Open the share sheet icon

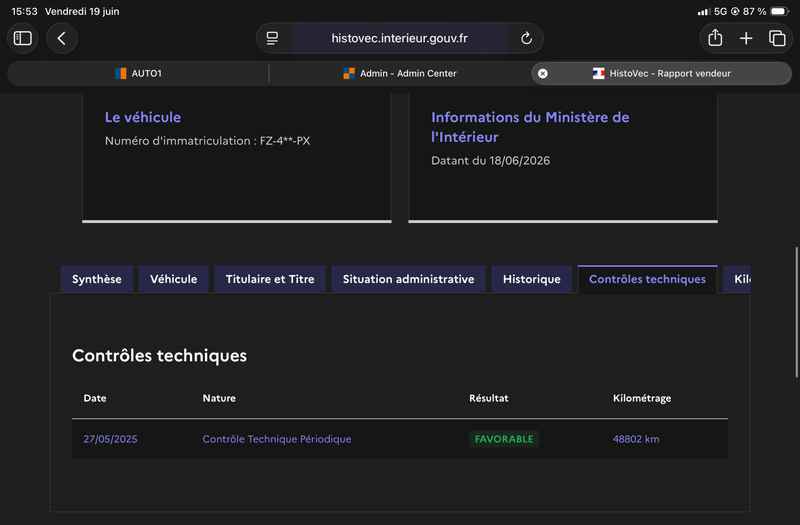point(715,38)
